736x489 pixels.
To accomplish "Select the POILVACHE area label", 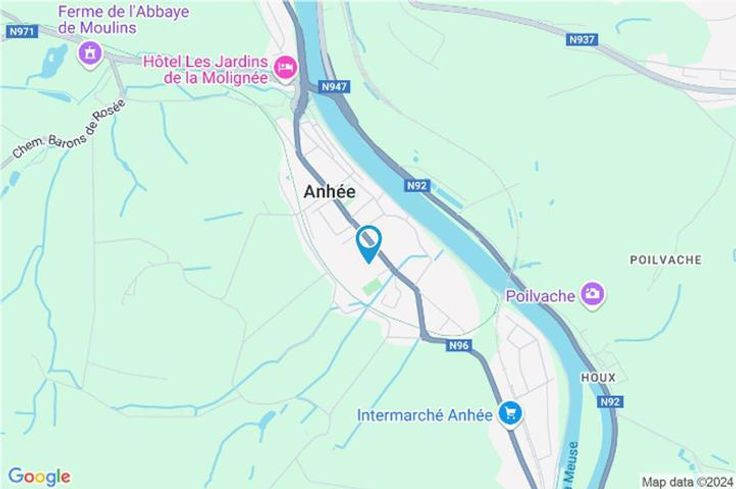I will click(666, 260).
